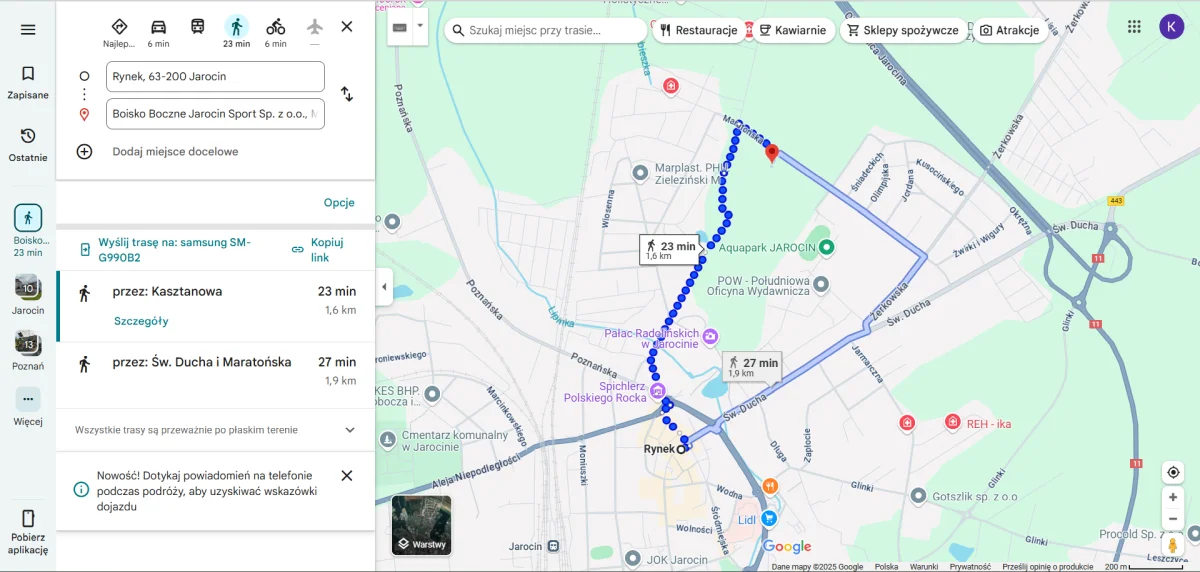This screenshot has width=1200, height=572.
Task: Switch to cycling mode 6 min
Action: [x=276, y=32]
